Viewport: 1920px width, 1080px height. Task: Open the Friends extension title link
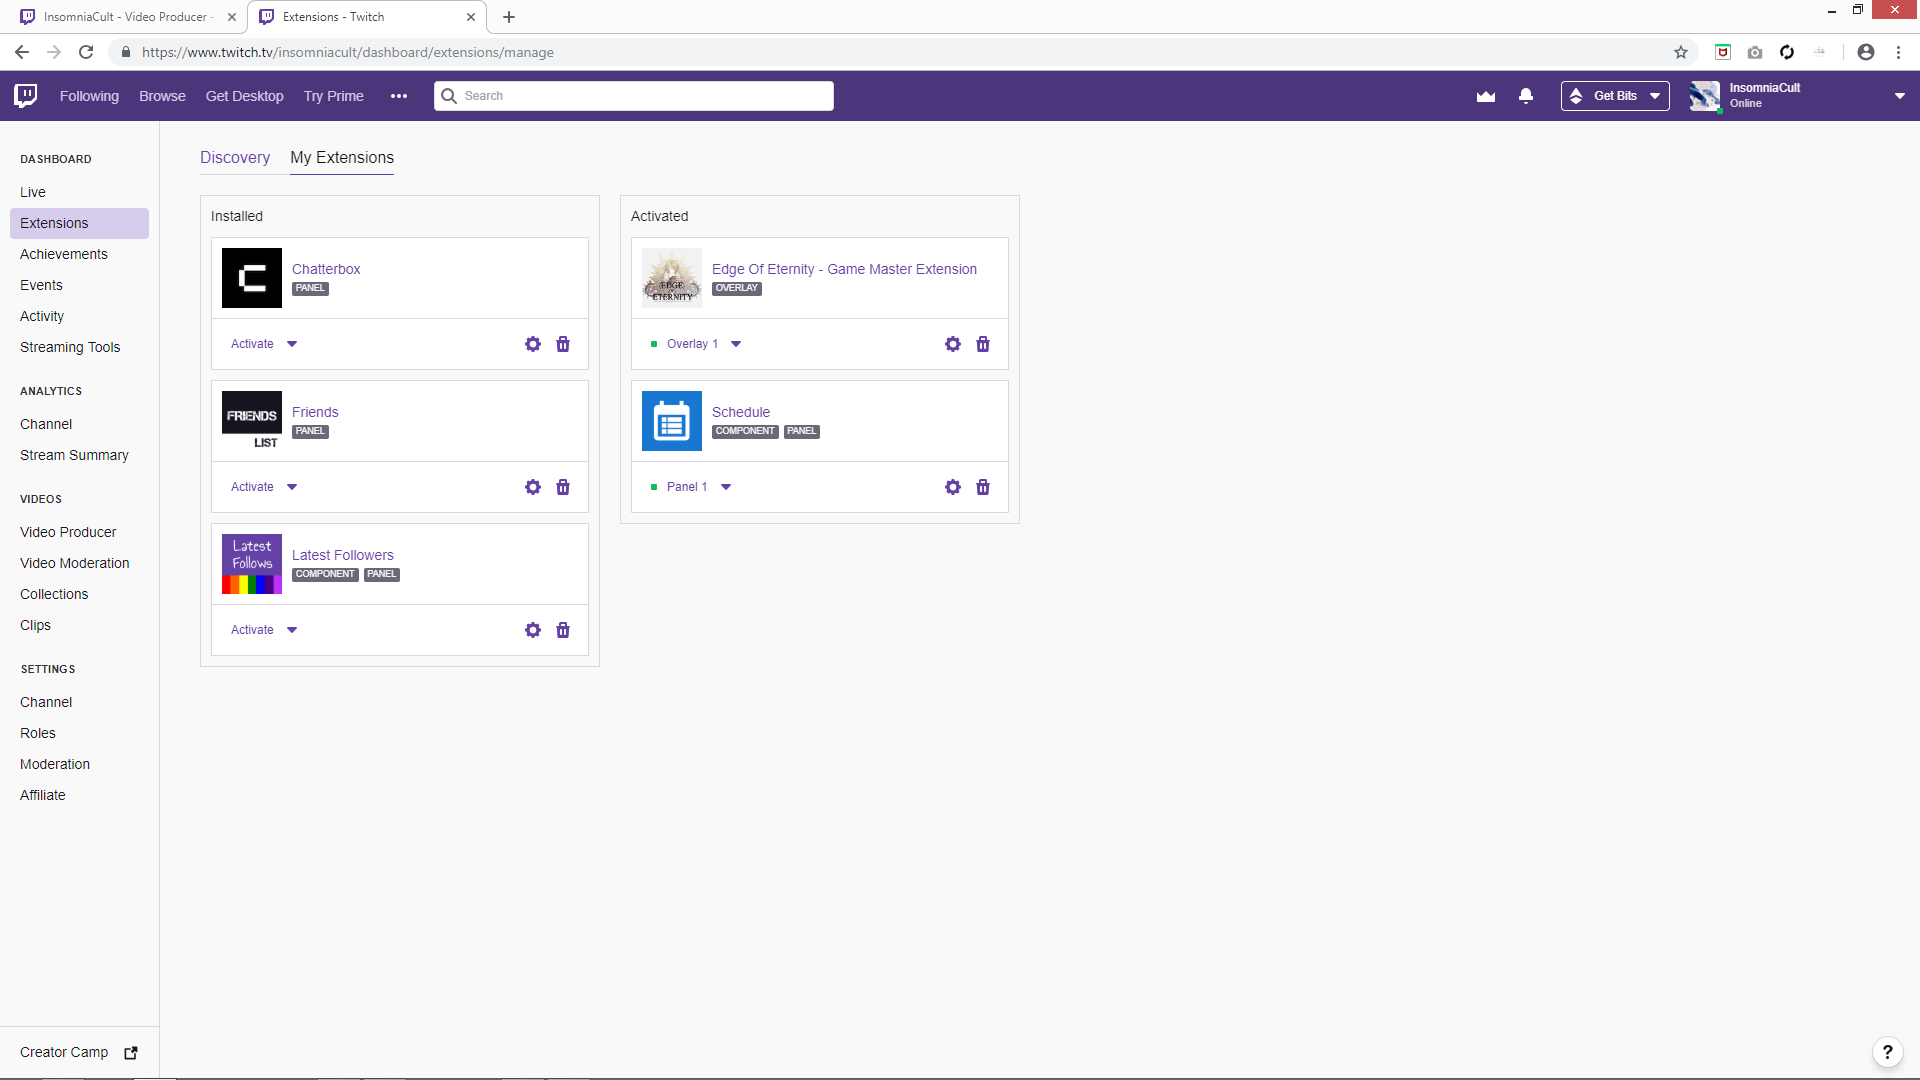(315, 412)
